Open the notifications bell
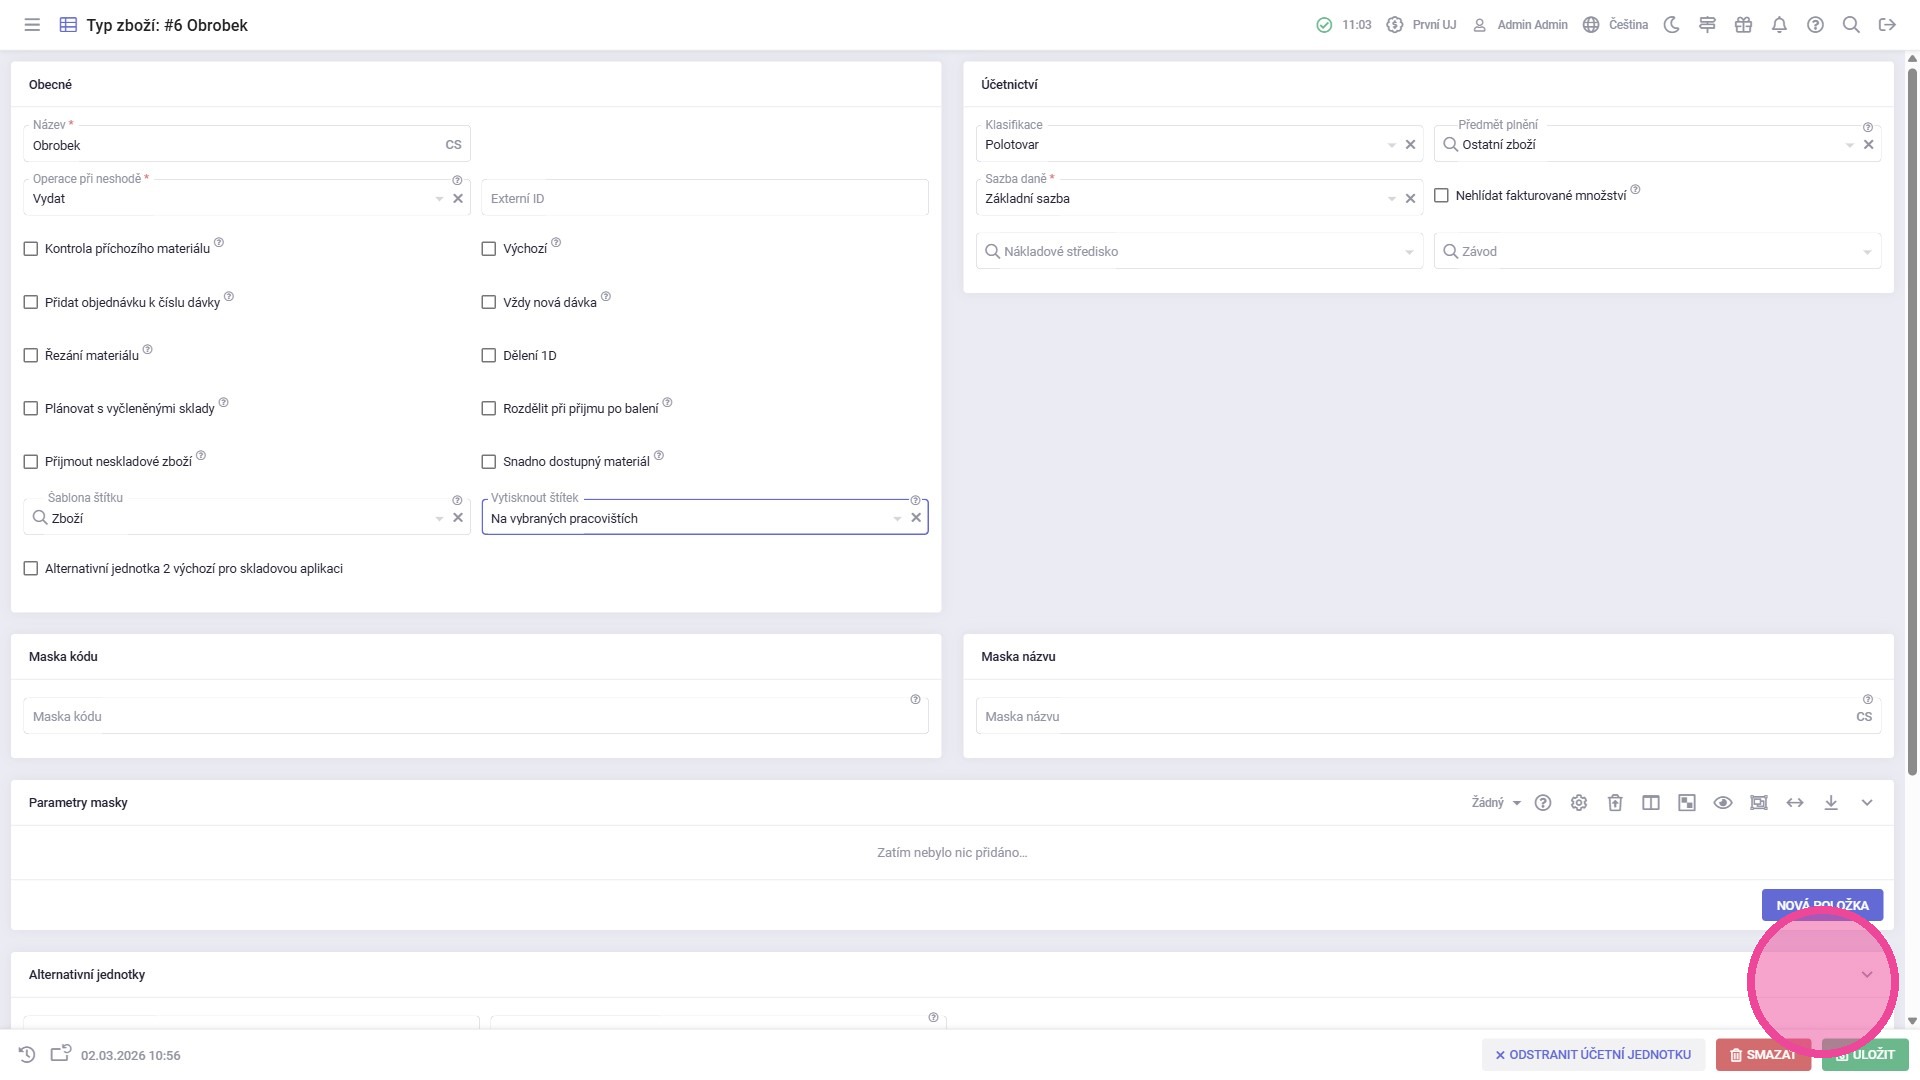The height and width of the screenshot is (1080, 1920). [1779, 25]
